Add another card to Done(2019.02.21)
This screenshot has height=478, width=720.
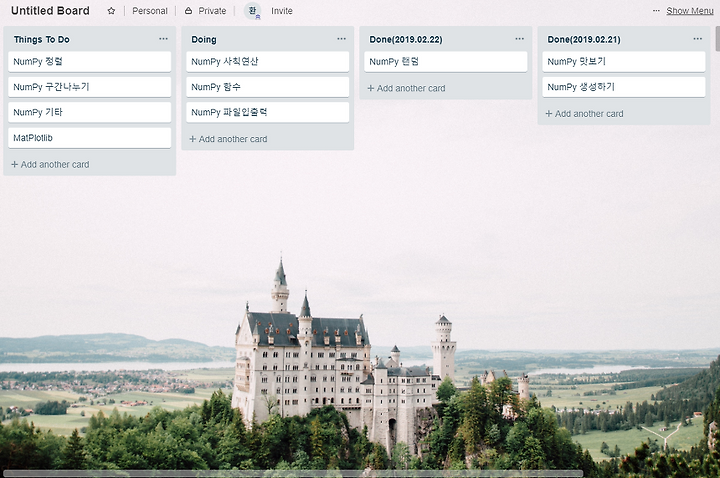tap(585, 113)
